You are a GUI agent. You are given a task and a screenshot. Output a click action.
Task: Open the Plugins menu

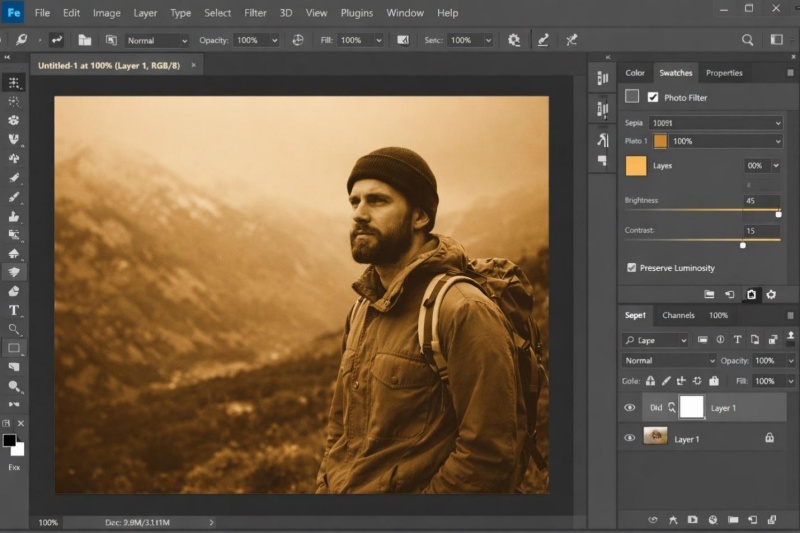click(357, 13)
